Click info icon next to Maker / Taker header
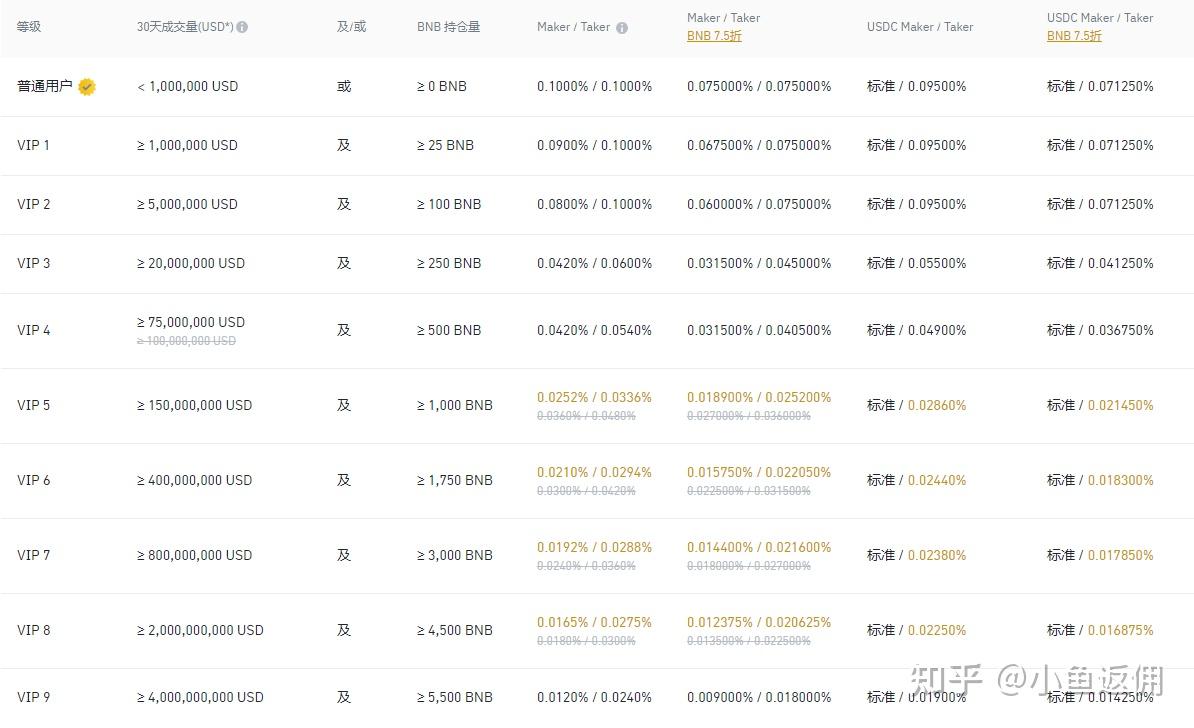 click(x=622, y=28)
